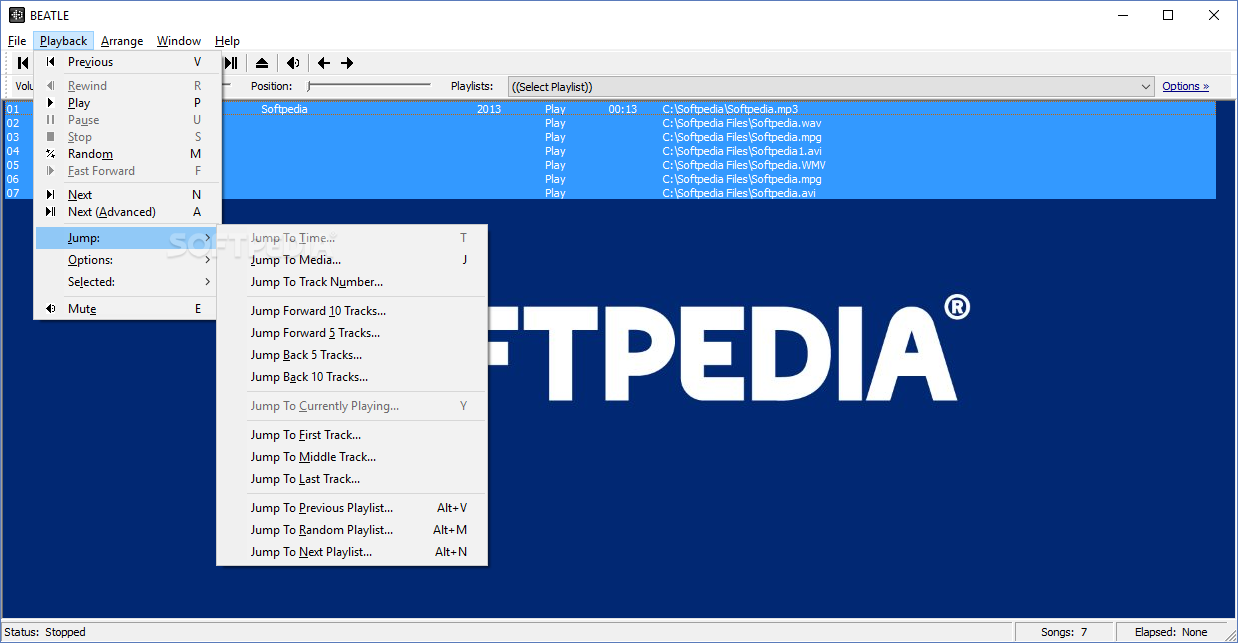Click the Play icon in Playback menu
The height and width of the screenshot is (643, 1238).
pyautogui.click(x=50, y=103)
